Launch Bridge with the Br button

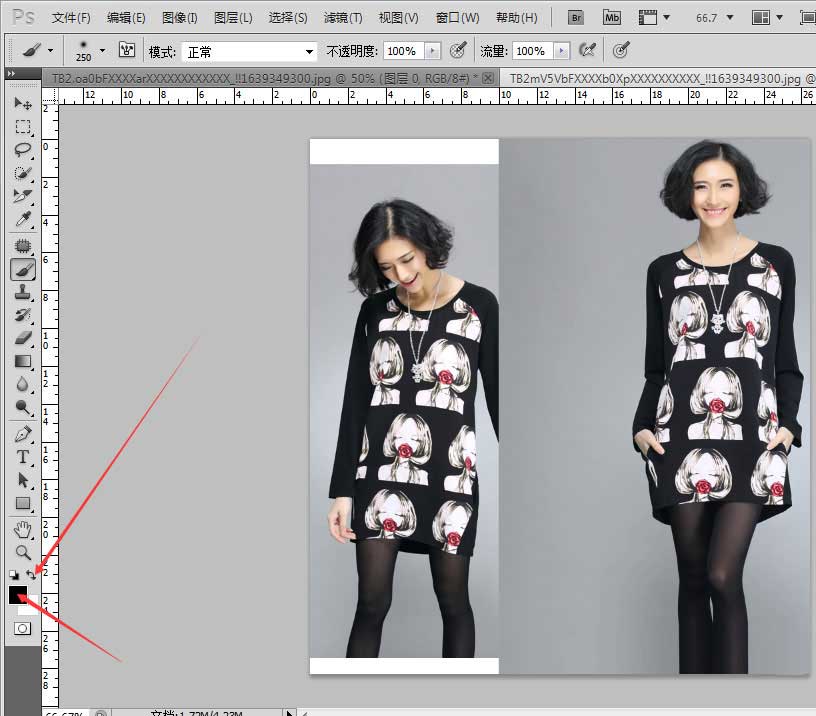576,18
